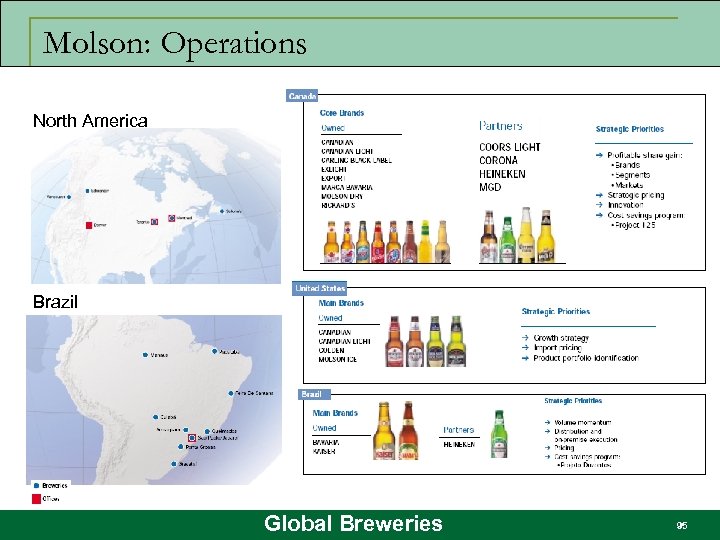Click the Heineken bottle in Brazil section

point(499,433)
